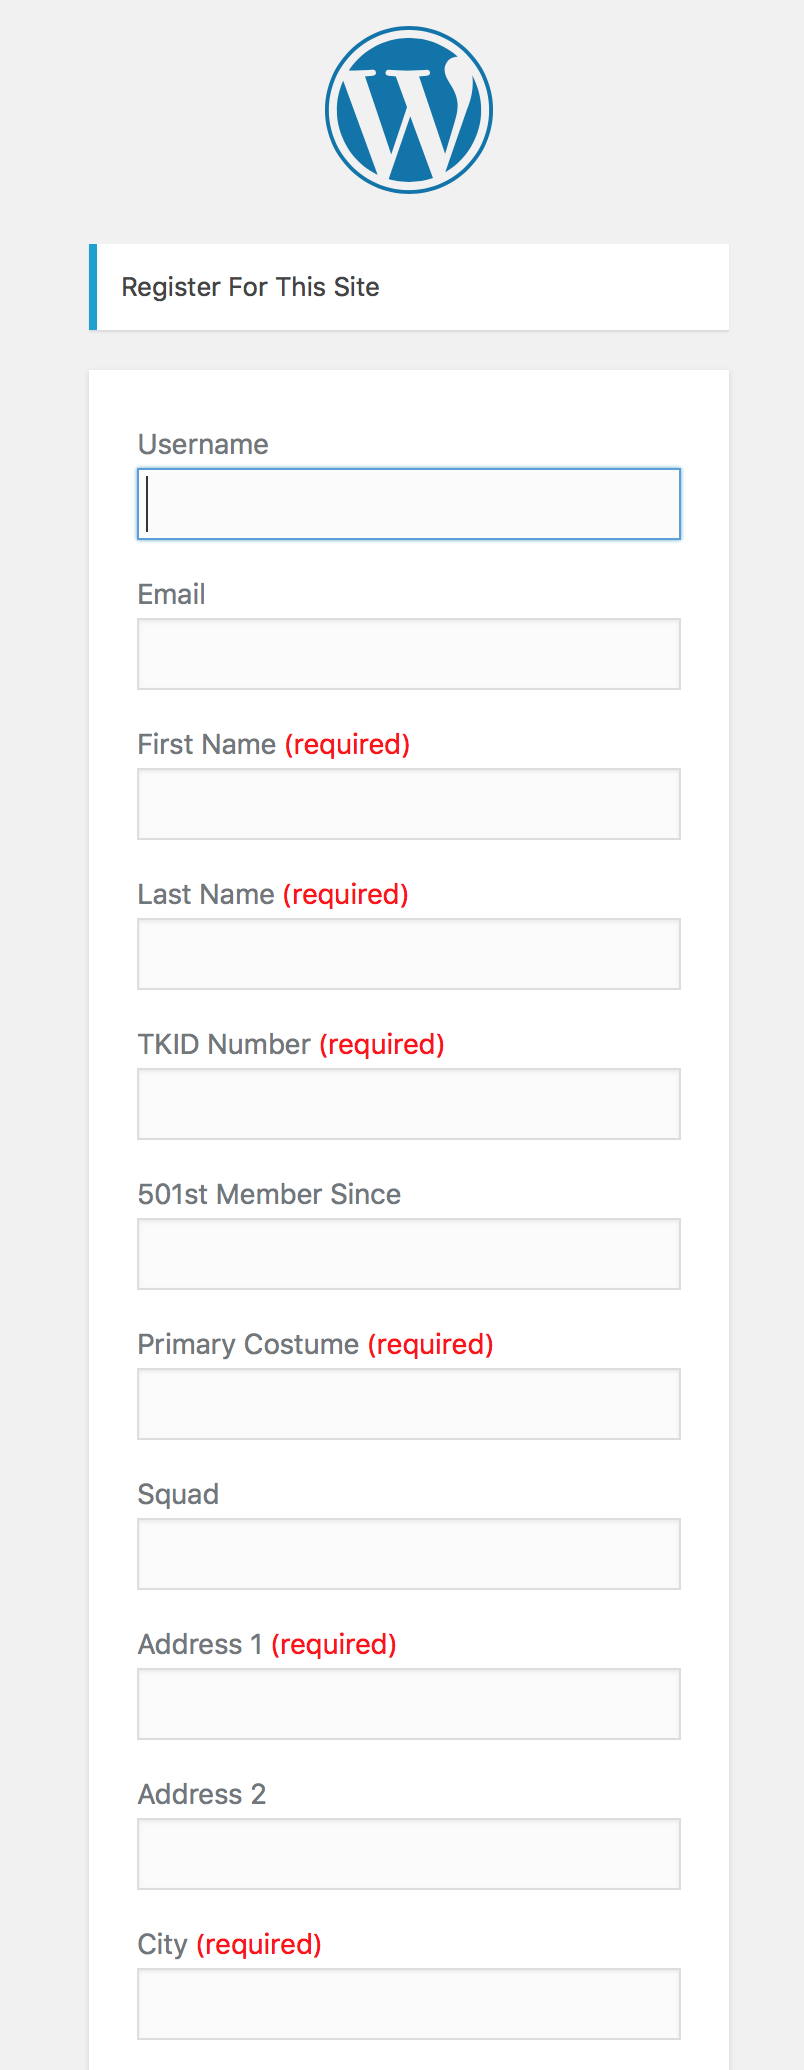
Task: Select the City input field
Action: 409,2004
